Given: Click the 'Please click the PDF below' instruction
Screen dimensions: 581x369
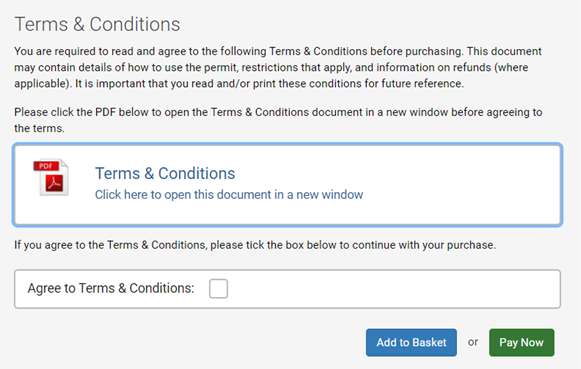Looking at the screenshot, I should [278, 120].
